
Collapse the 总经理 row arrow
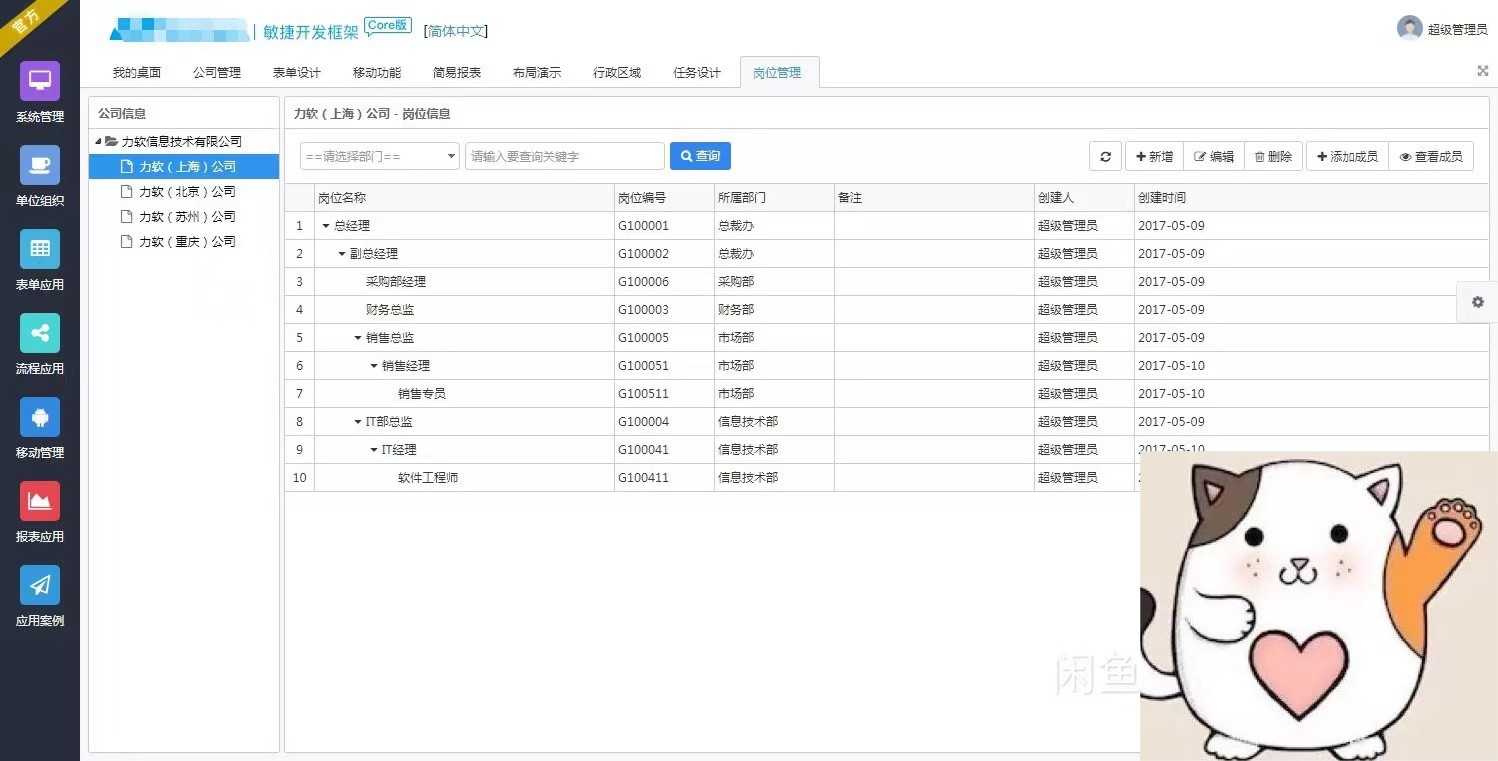coord(326,226)
